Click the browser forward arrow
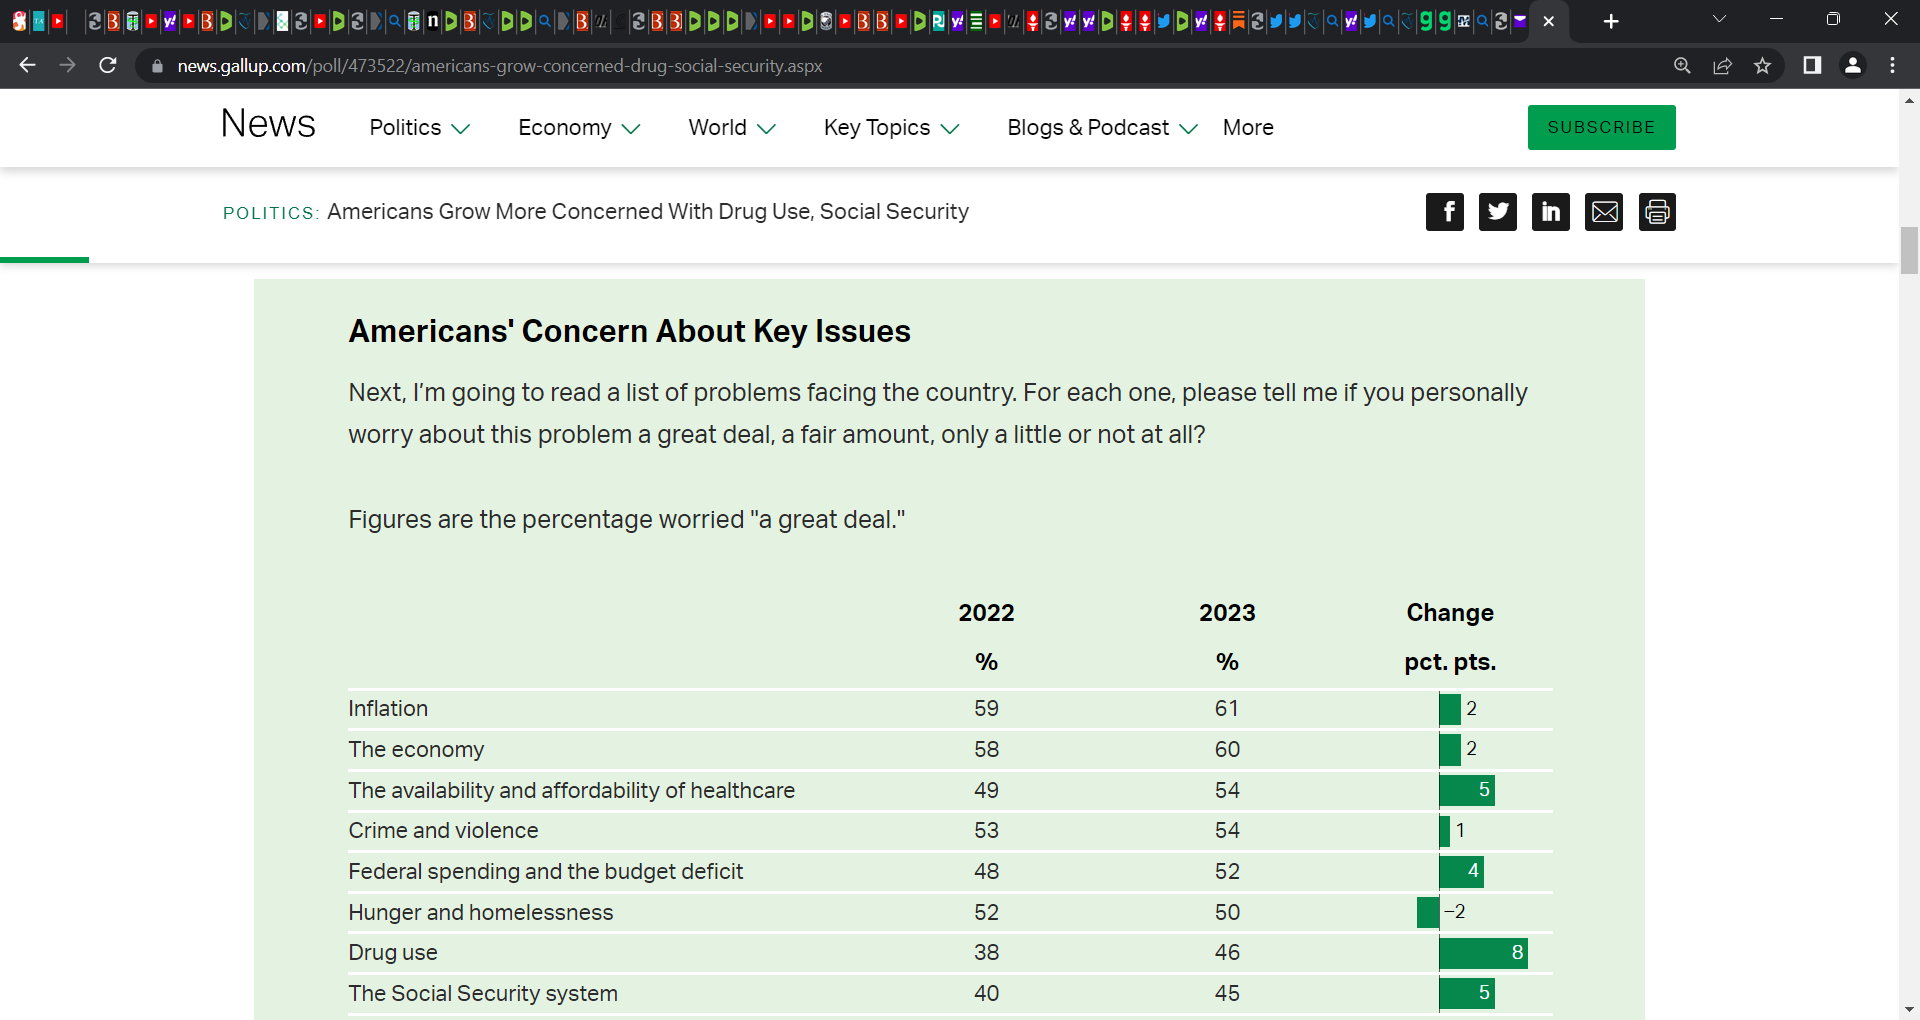The image size is (1920, 1020). [x=67, y=65]
